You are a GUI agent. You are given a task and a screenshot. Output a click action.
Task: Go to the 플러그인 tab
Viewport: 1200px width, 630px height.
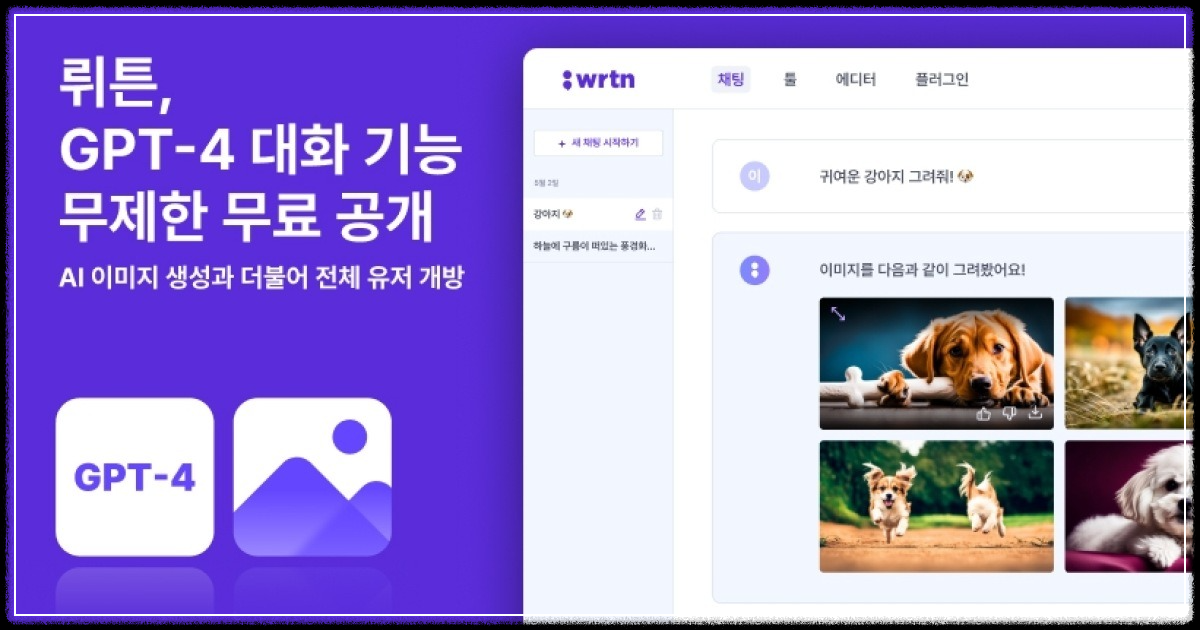942,80
